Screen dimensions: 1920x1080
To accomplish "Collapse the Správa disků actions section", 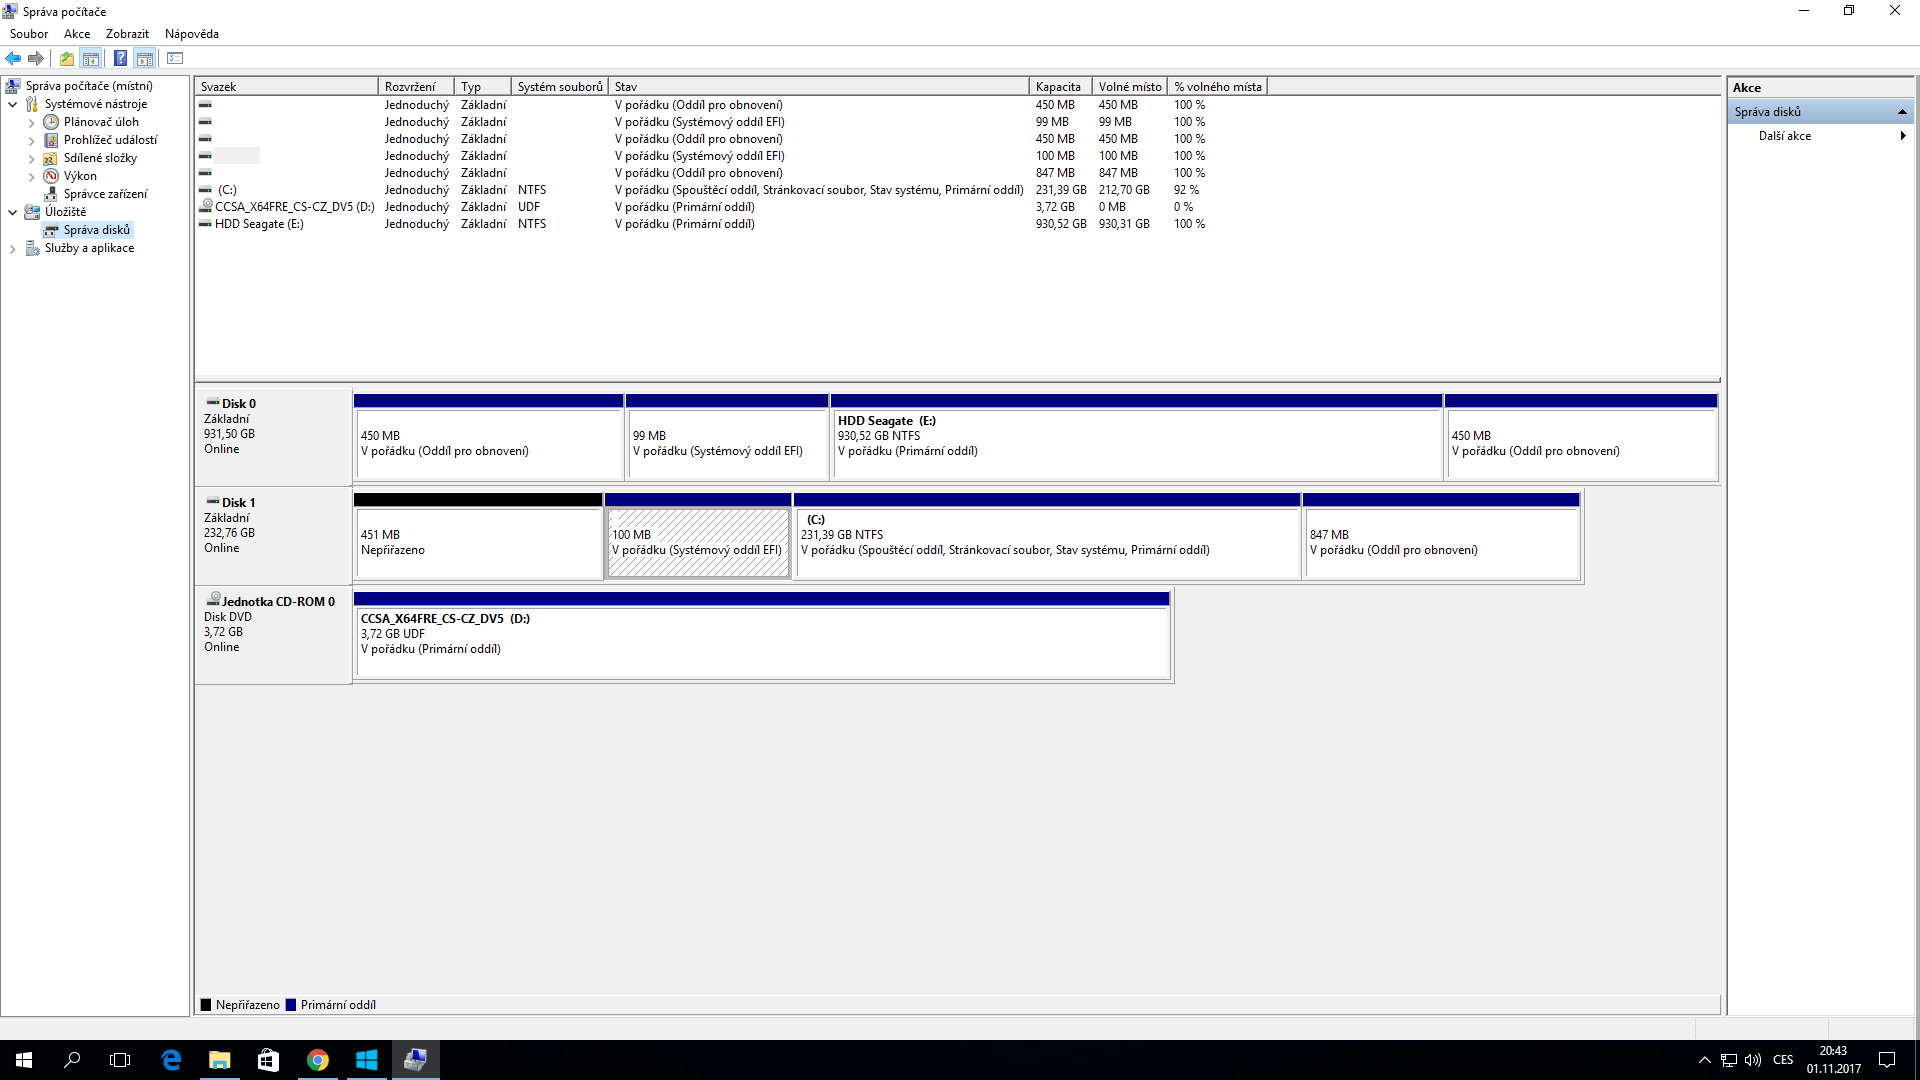I will pyautogui.click(x=1902, y=112).
